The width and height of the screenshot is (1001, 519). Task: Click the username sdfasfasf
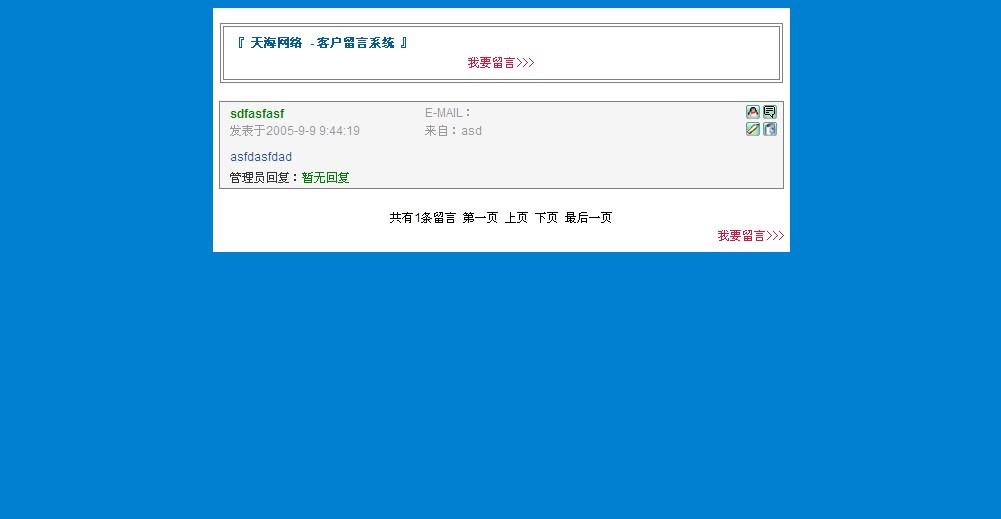coord(257,114)
